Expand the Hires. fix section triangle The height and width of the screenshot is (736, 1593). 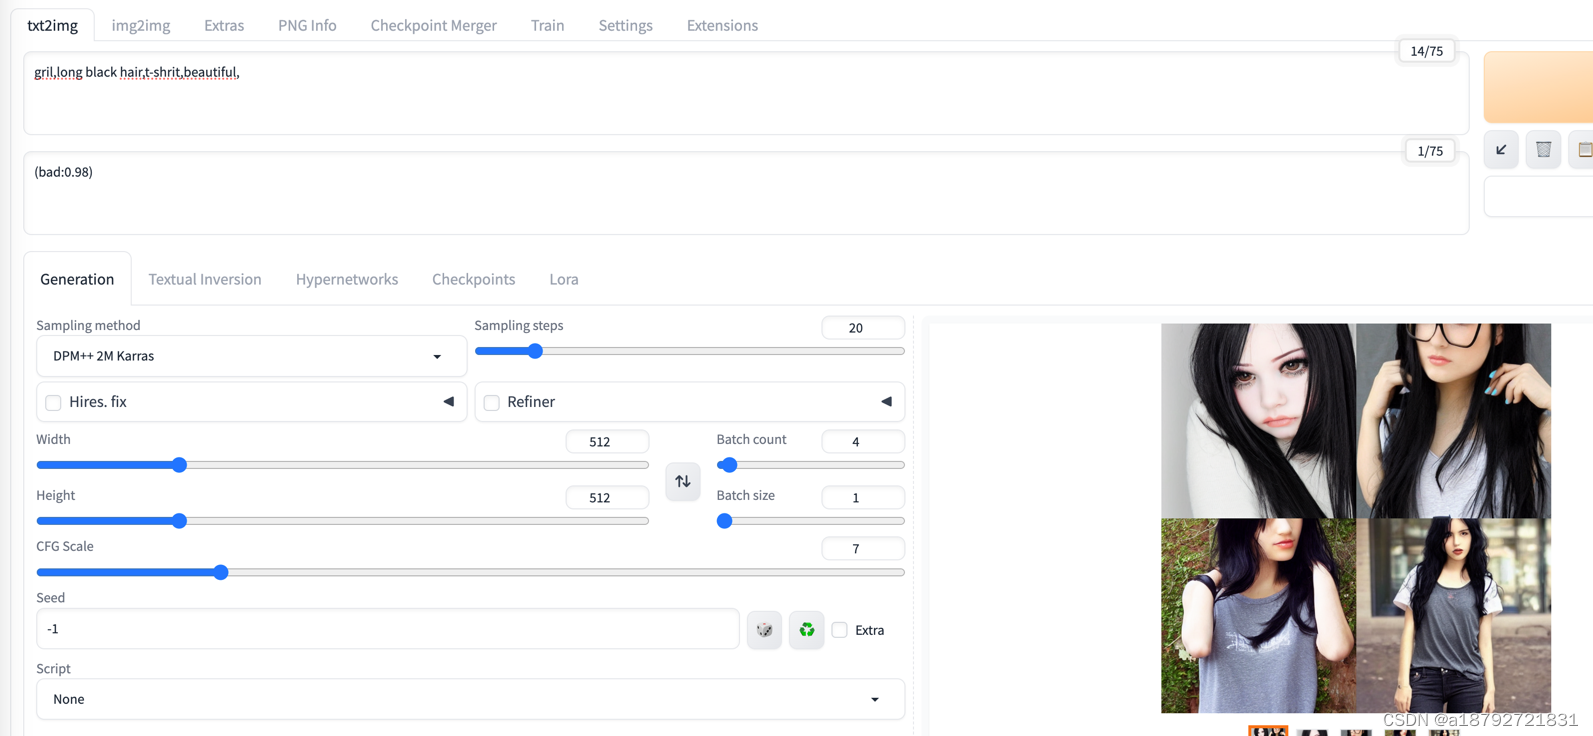[x=448, y=402]
